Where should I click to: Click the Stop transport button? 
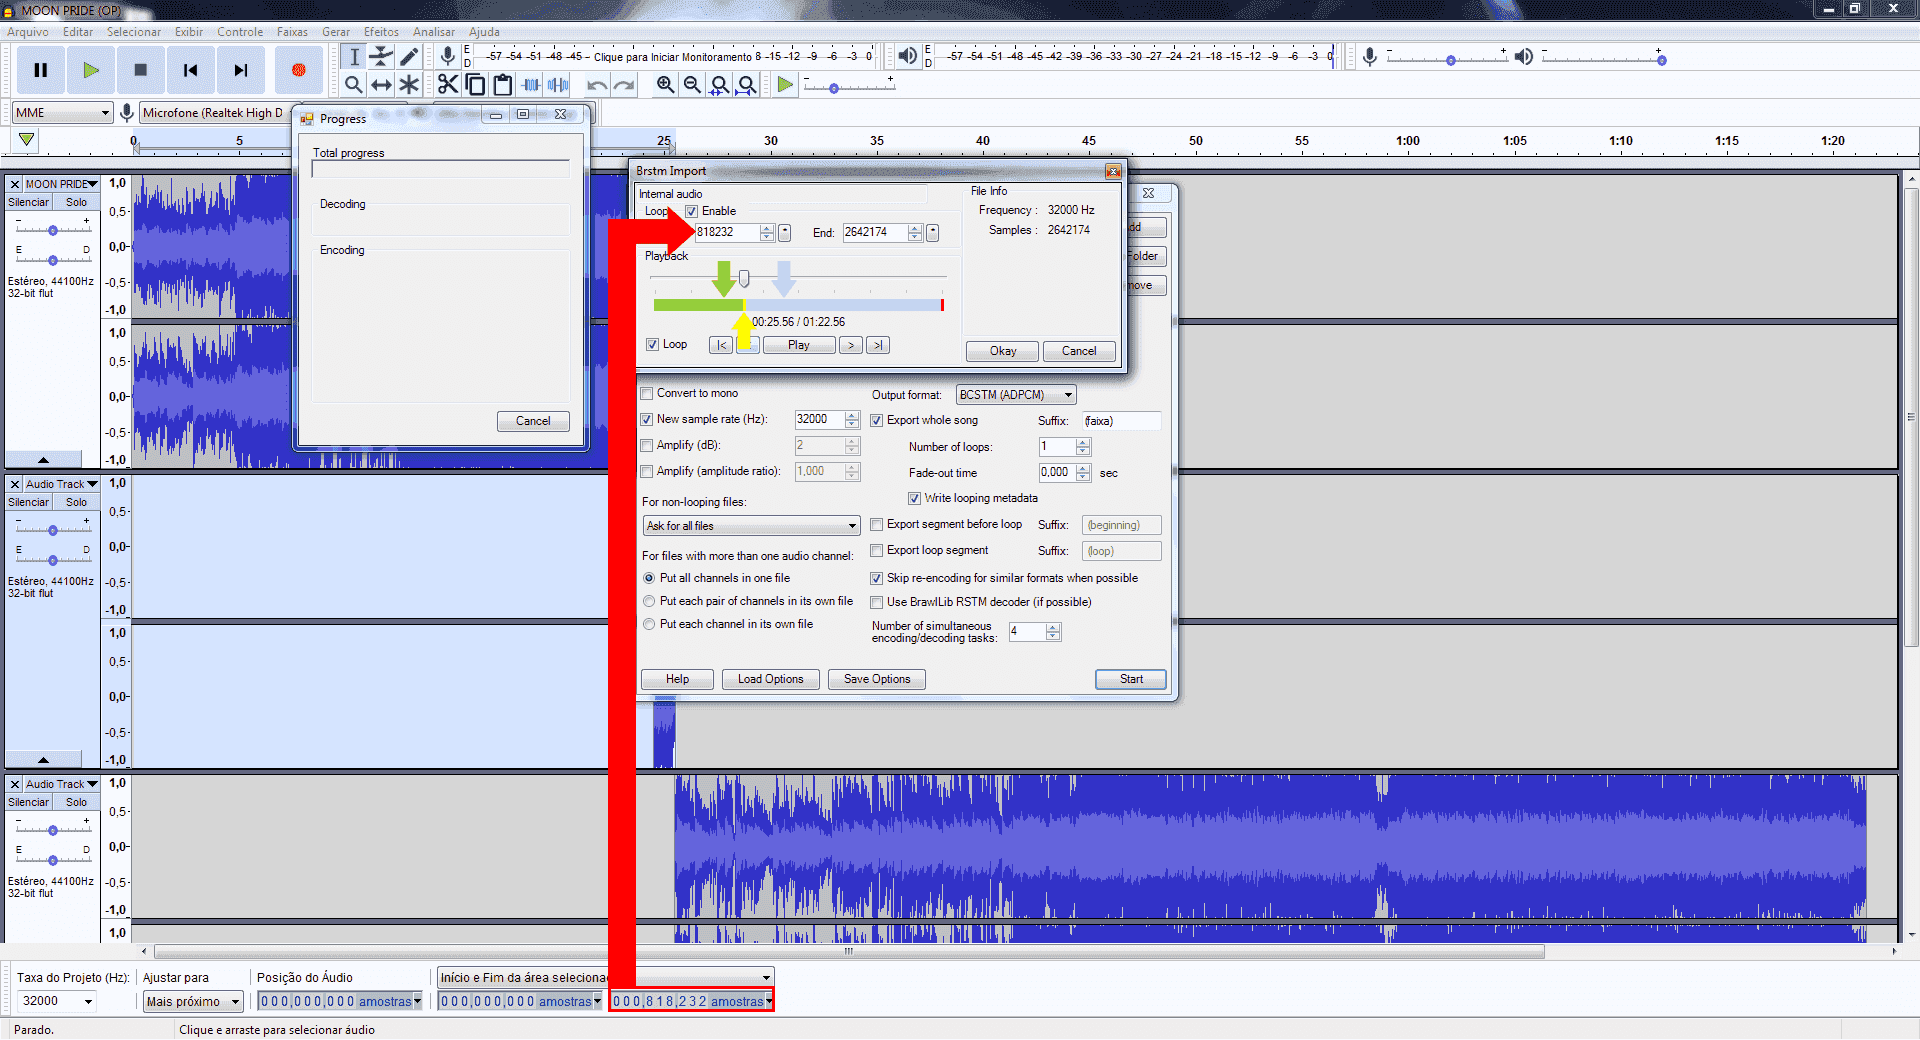tap(141, 70)
